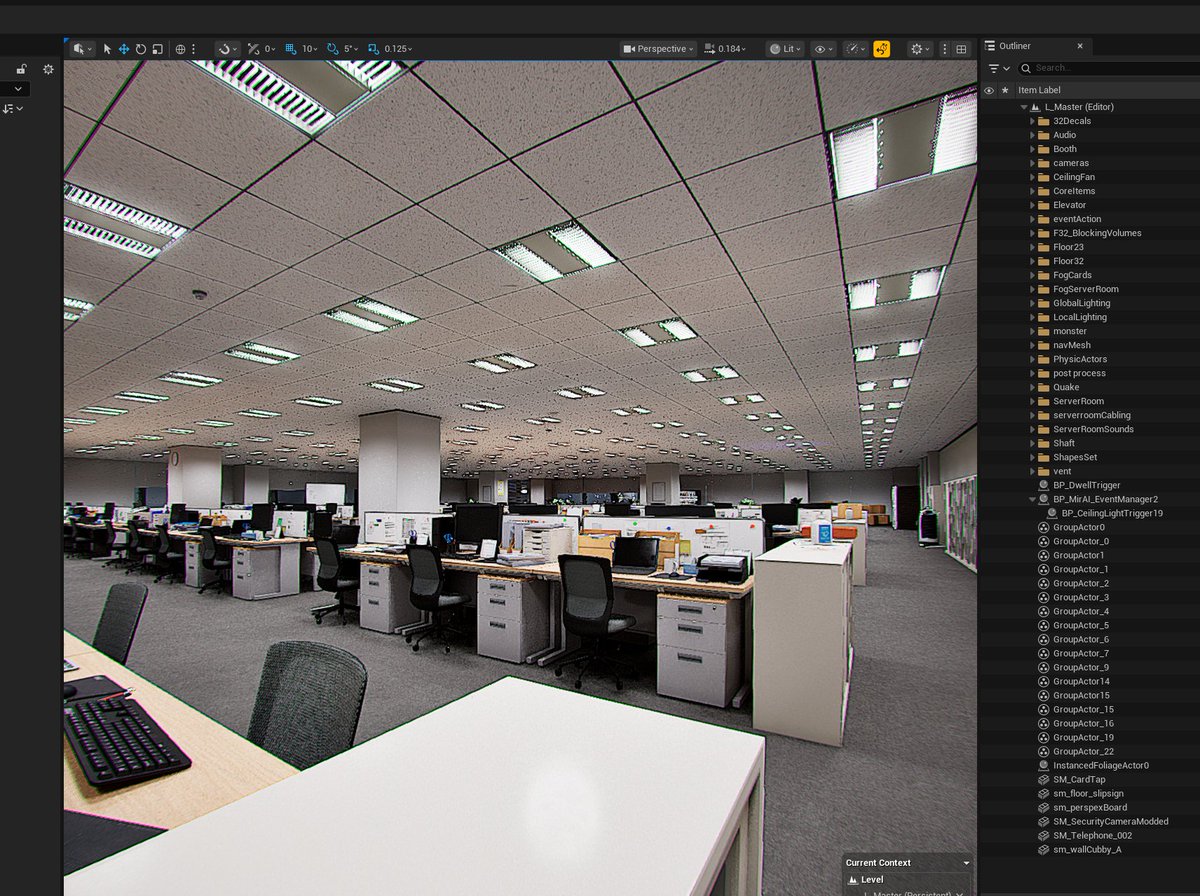Image resolution: width=1200 pixels, height=896 pixels.
Task: Open surface snapping options
Action: [228, 48]
